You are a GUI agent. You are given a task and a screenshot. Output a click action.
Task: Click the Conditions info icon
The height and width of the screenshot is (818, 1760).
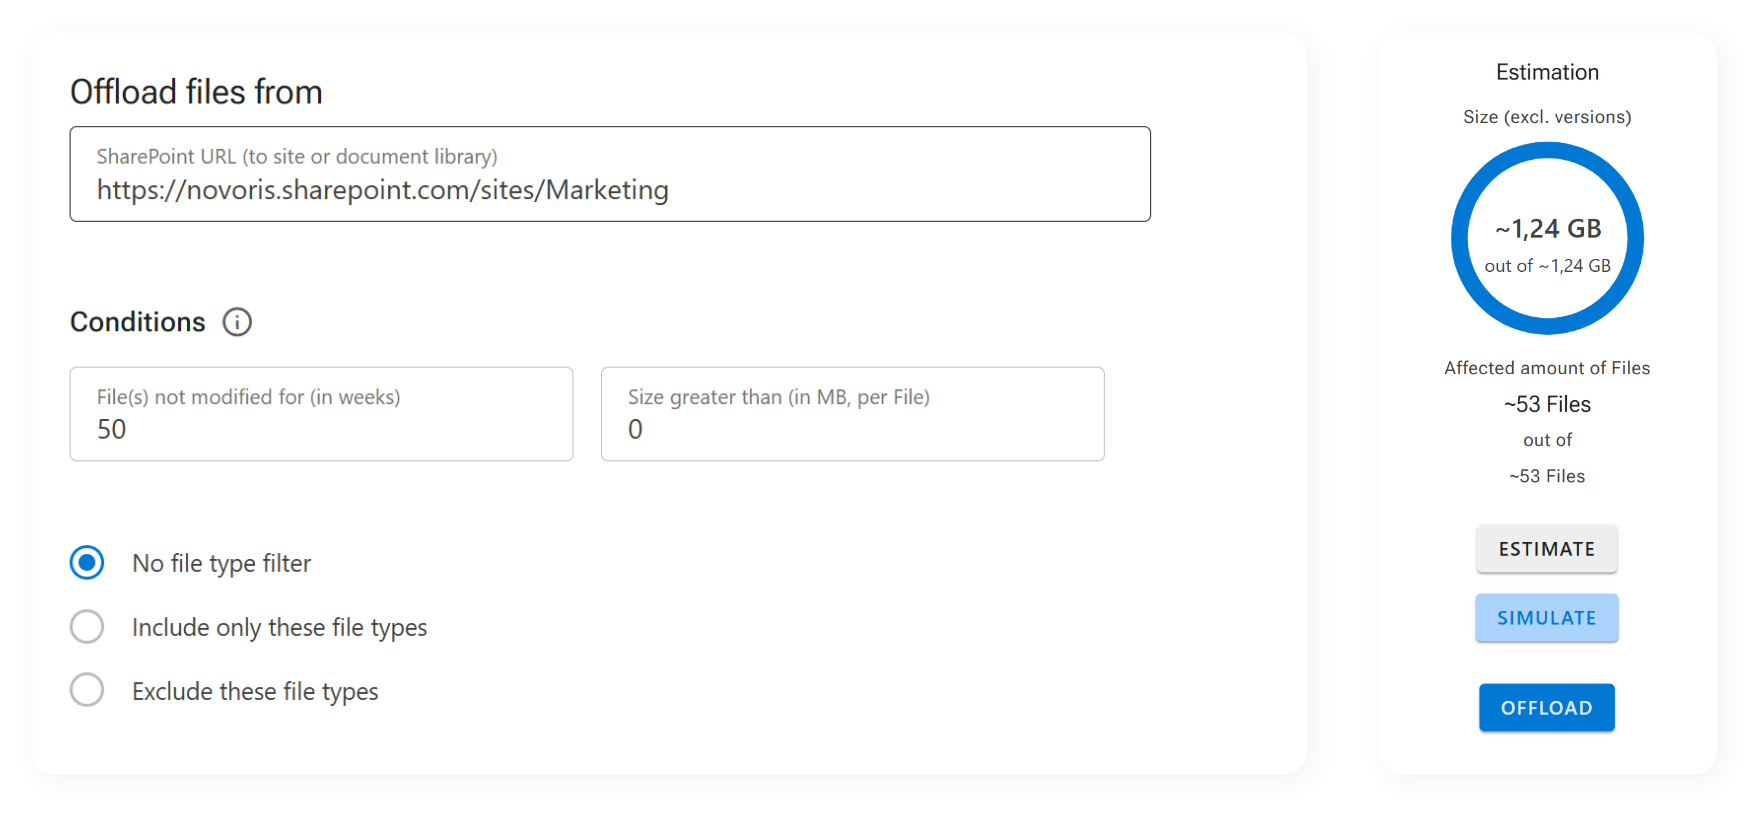(x=237, y=322)
